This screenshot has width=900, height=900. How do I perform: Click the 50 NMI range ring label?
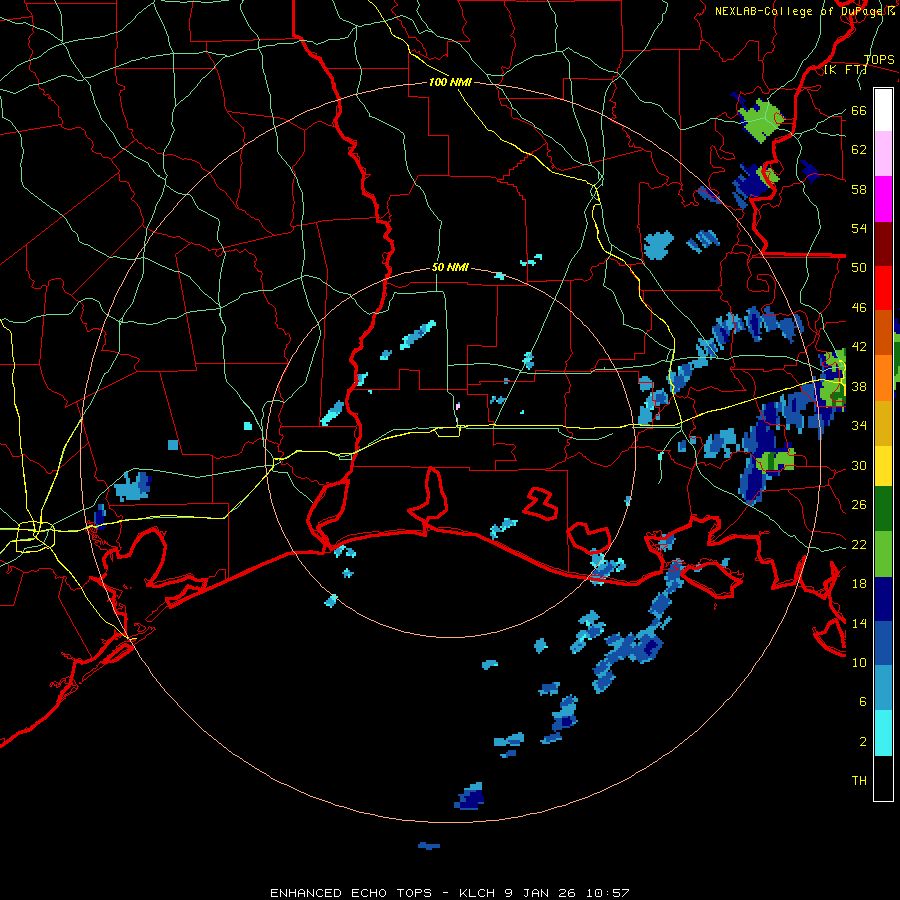pos(450,267)
